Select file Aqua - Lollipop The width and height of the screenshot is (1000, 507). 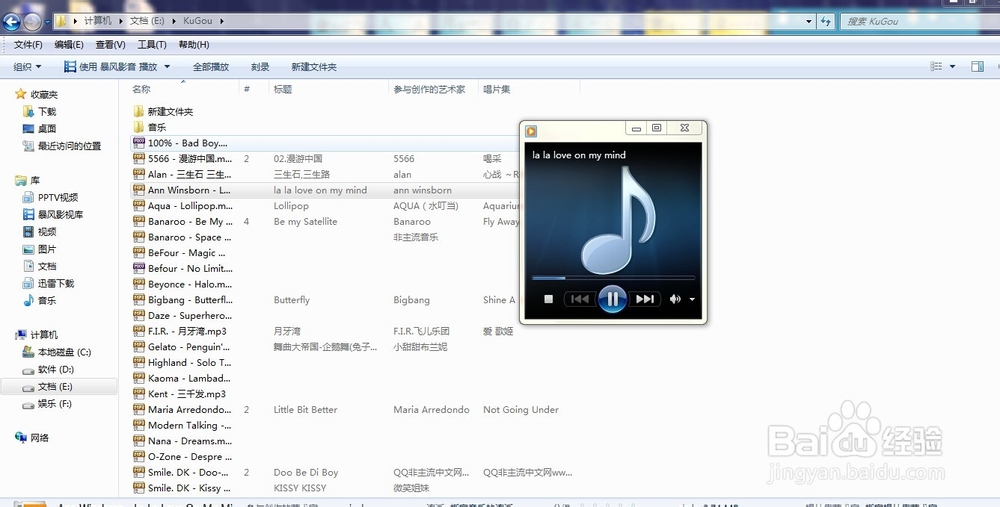click(x=190, y=206)
